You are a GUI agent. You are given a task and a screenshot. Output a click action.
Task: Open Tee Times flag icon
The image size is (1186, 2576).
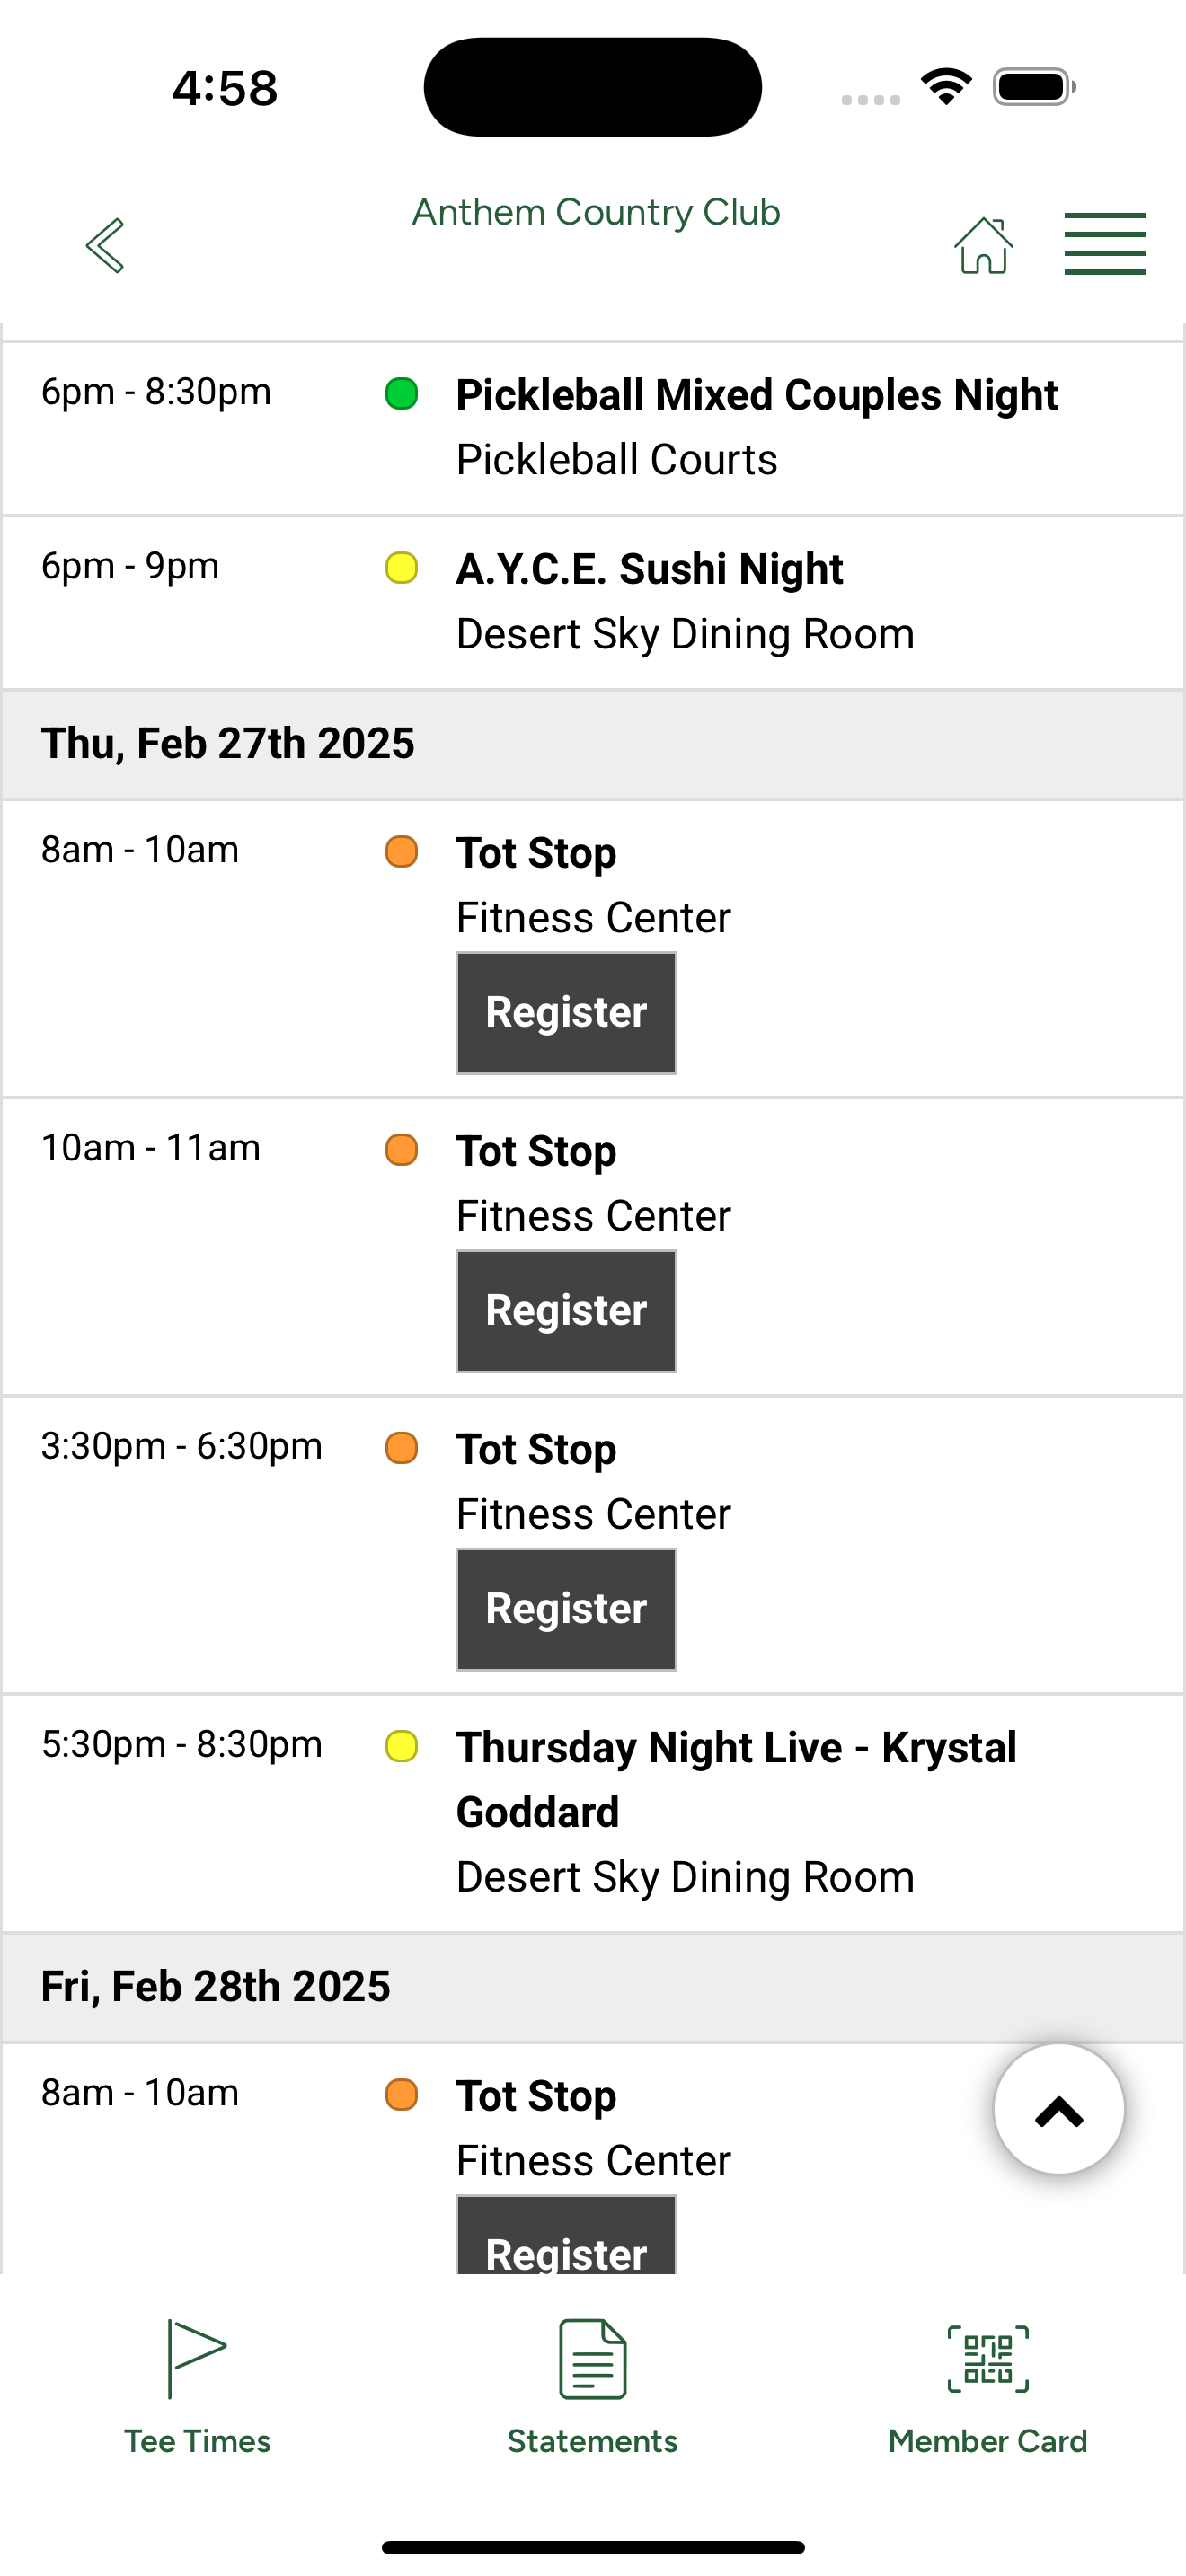[197, 2359]
